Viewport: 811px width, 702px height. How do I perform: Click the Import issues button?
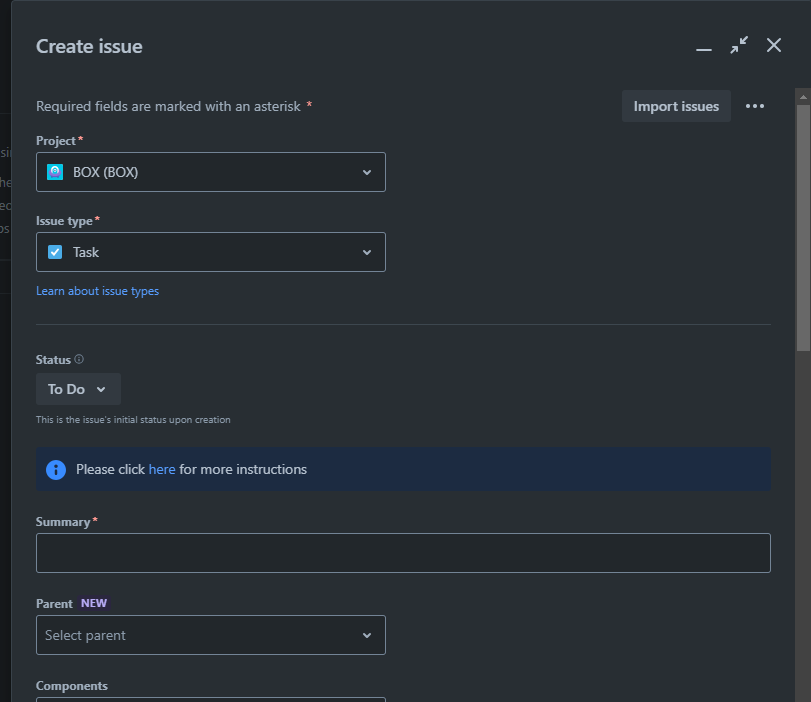pos(676,106)
